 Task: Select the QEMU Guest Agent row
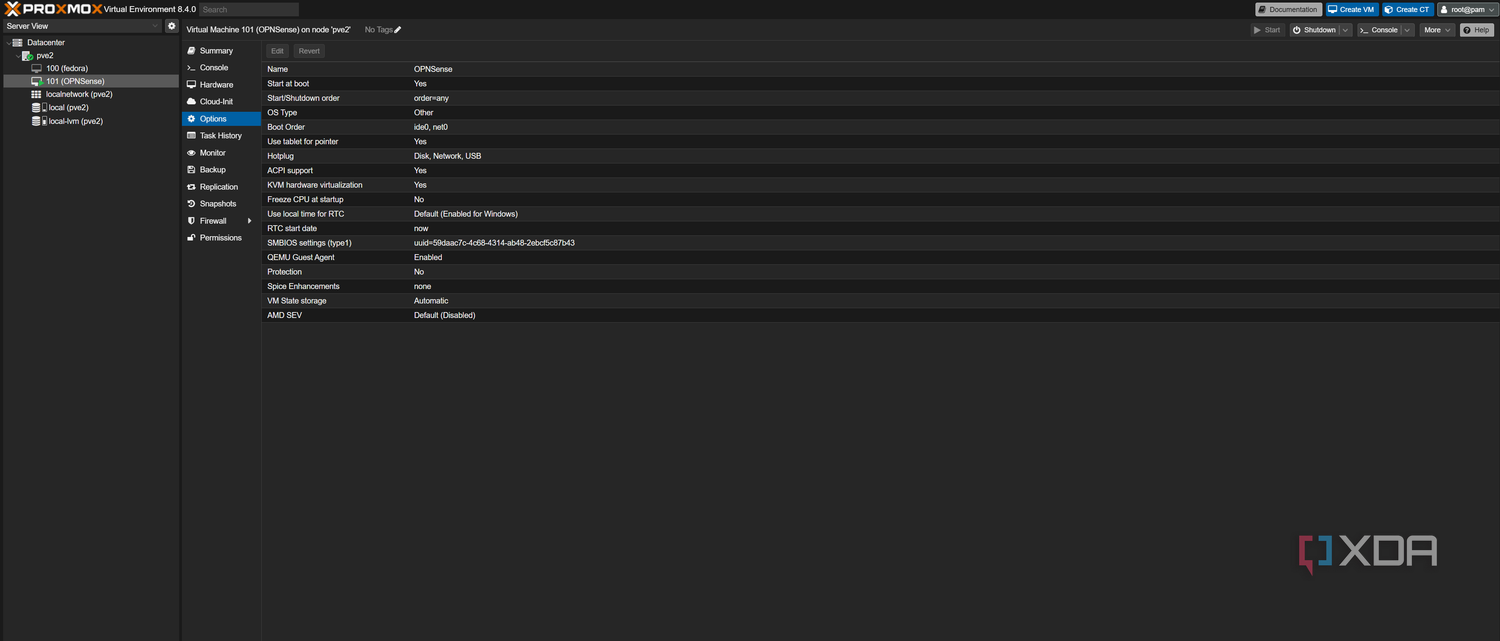coord(880,257)
